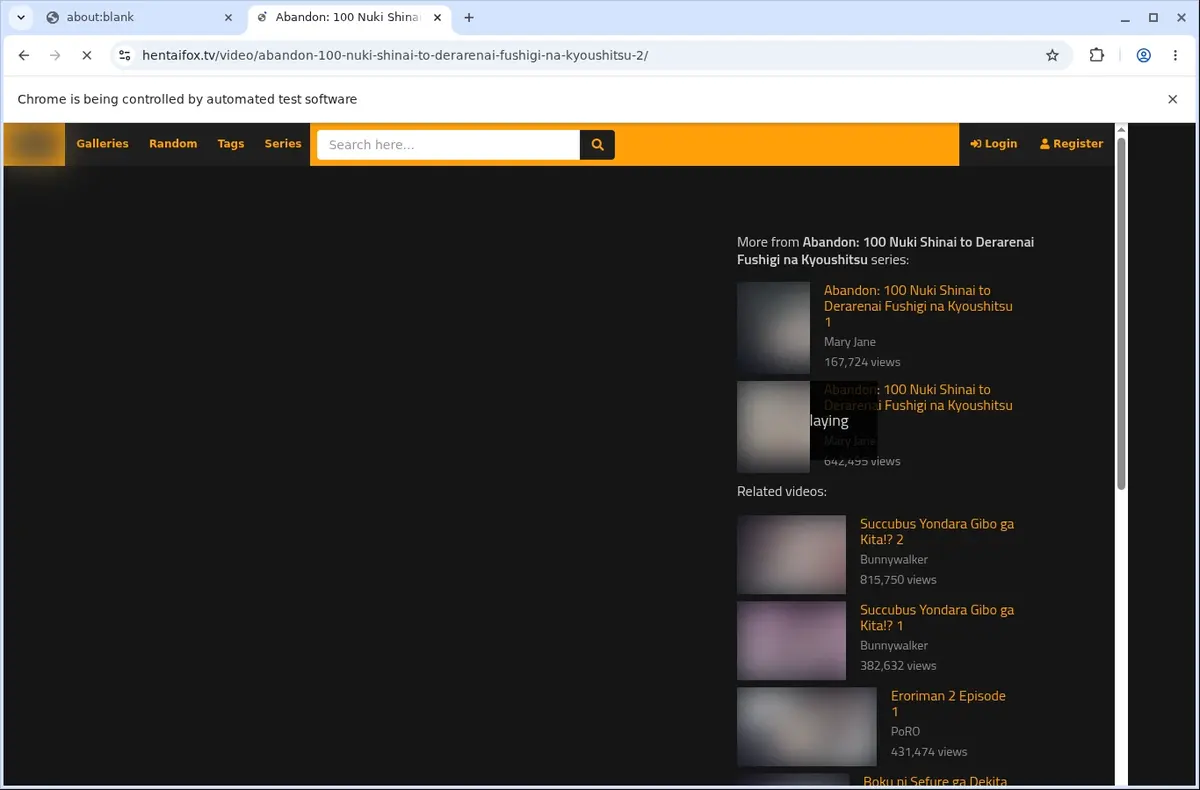
Task: Open Chrome's three-dot menu
Action: (x=1174, y=55)
